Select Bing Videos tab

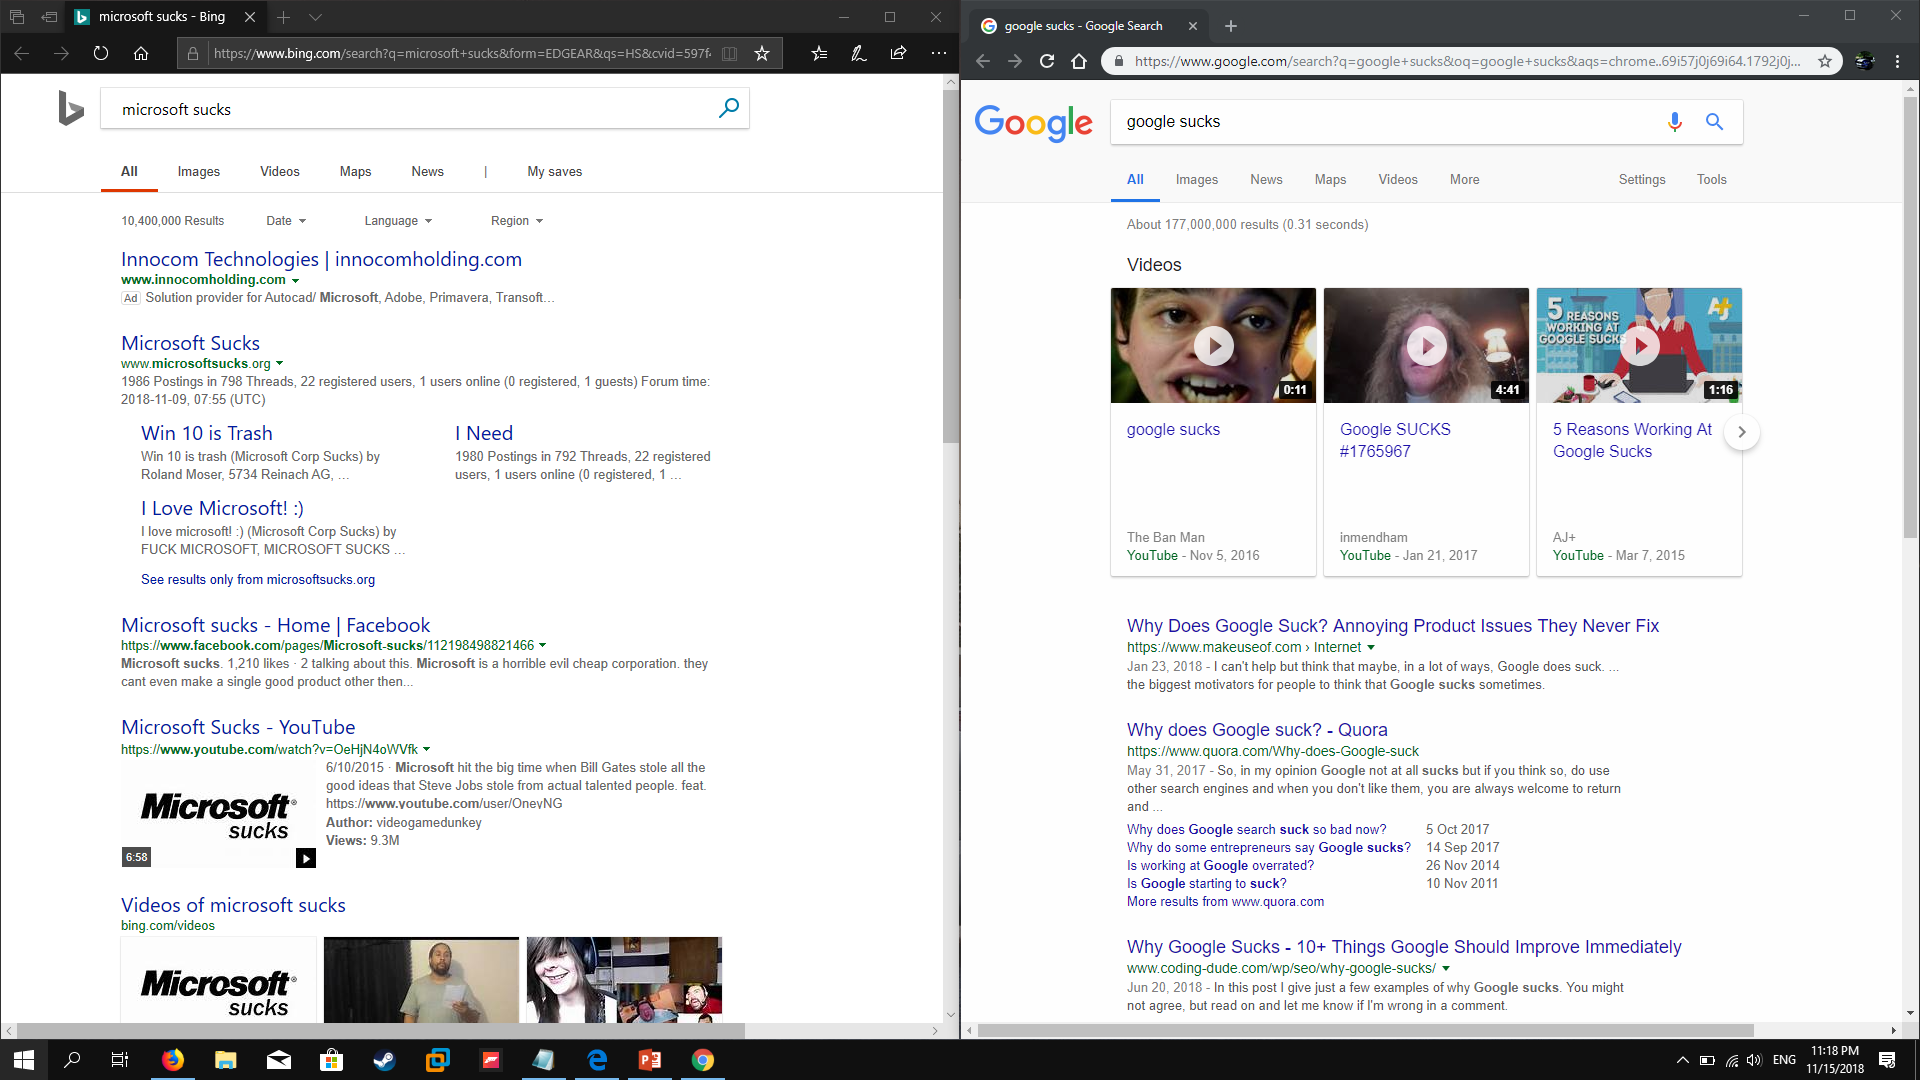pos(280,172)
